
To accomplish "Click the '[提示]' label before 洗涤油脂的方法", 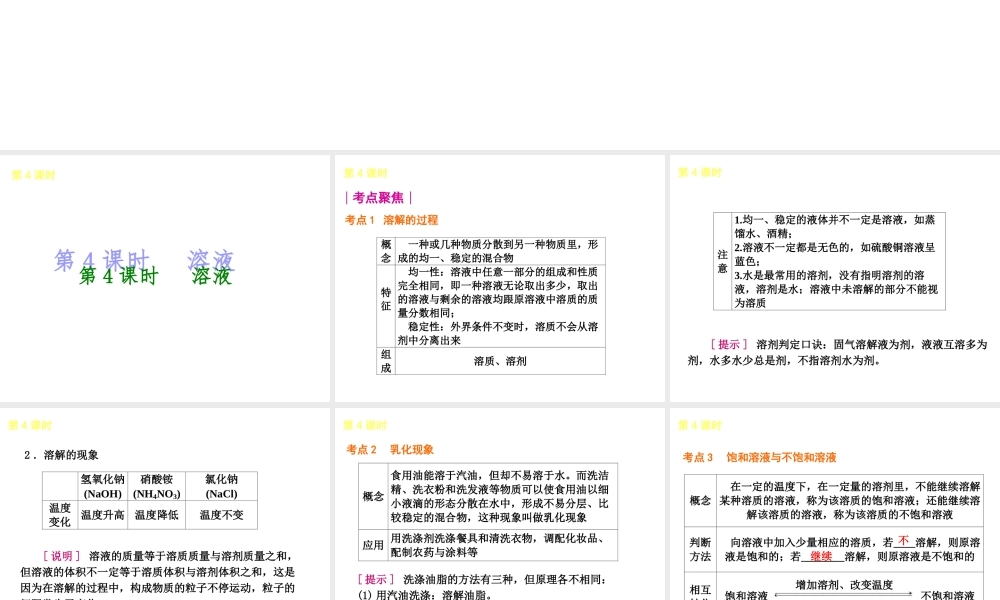I will pos(376,580).
